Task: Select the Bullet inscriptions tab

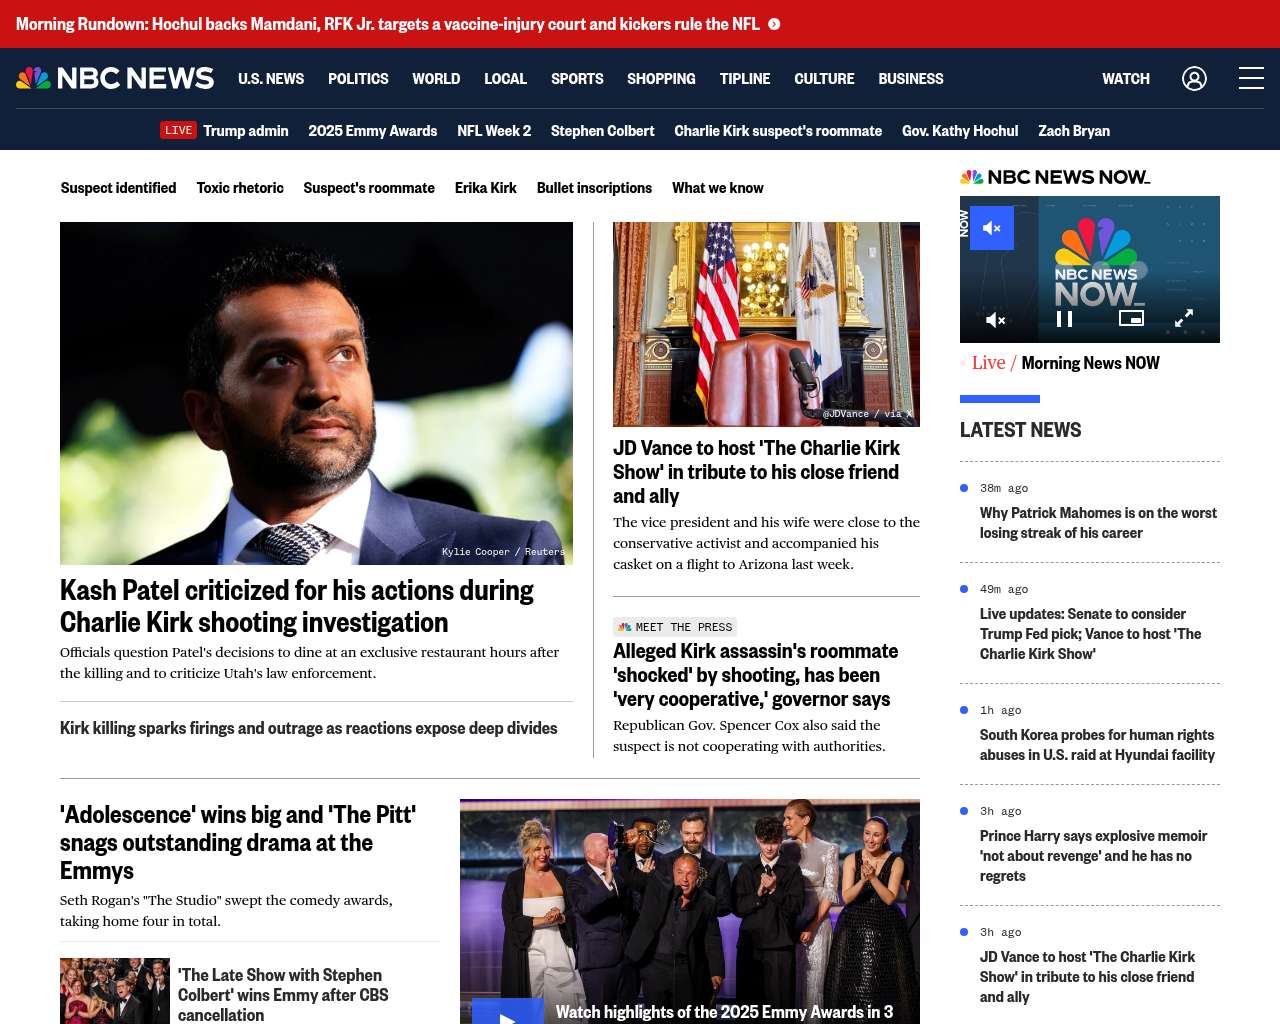Action: 594,187
